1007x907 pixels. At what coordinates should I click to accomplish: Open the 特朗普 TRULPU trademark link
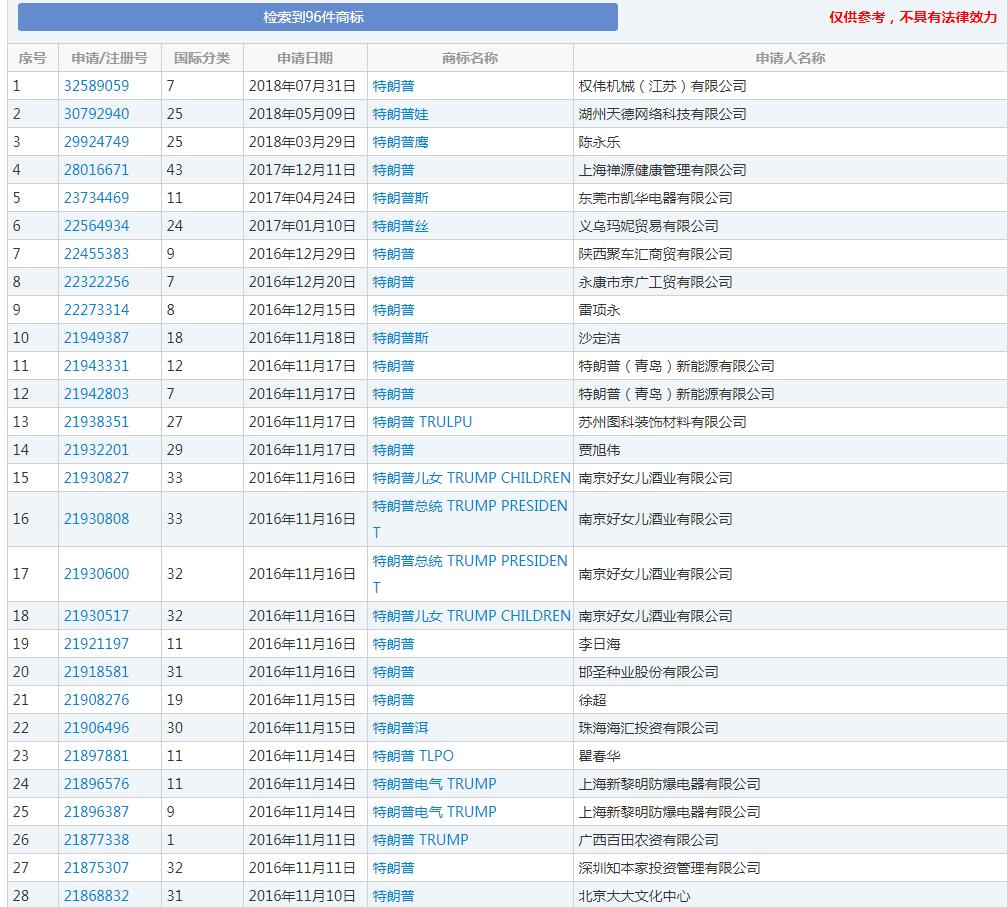coord(422,422)
